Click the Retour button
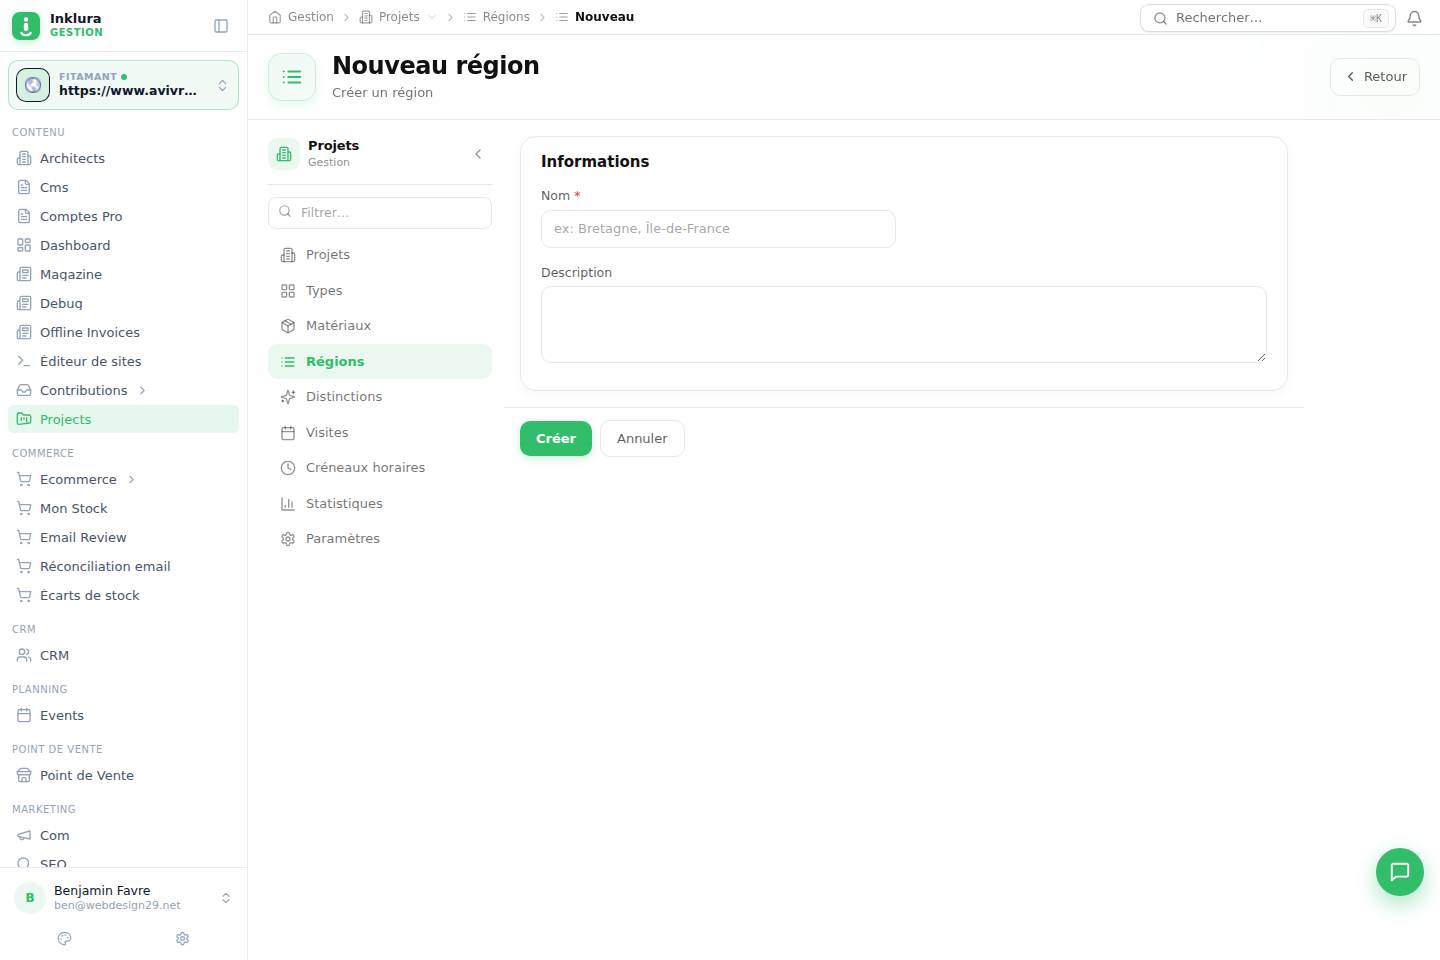The width and height of the screenshot is (1440, 960). click(x=1375, y=77)
